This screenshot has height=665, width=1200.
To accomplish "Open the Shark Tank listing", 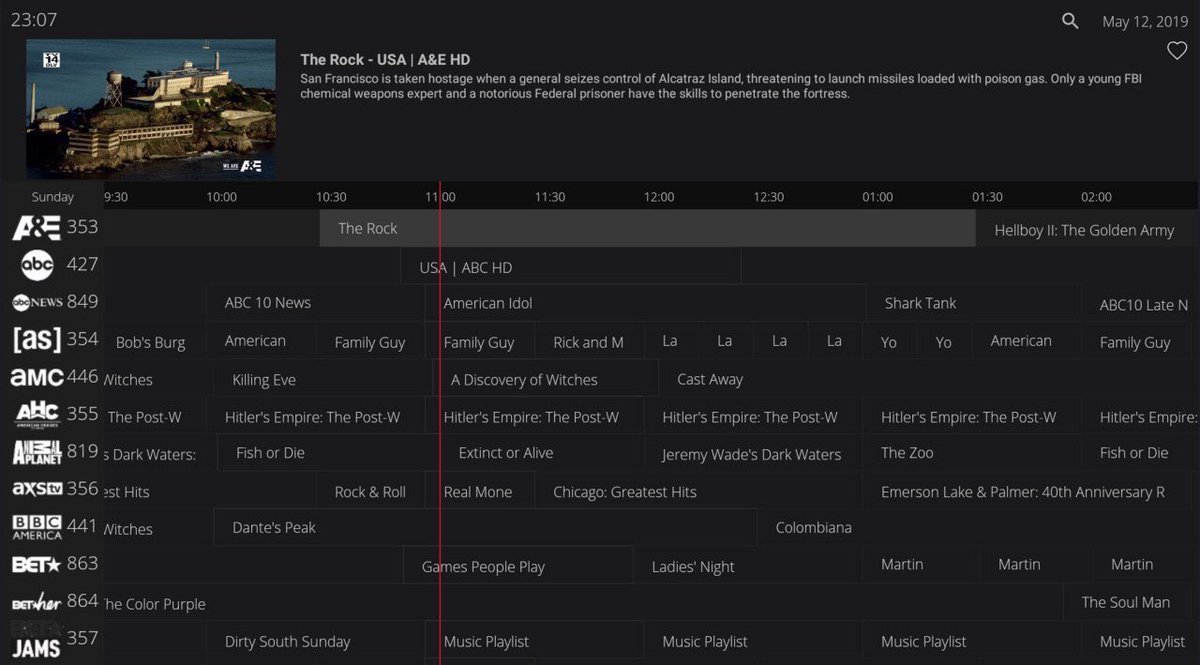I will pos(975,303).
